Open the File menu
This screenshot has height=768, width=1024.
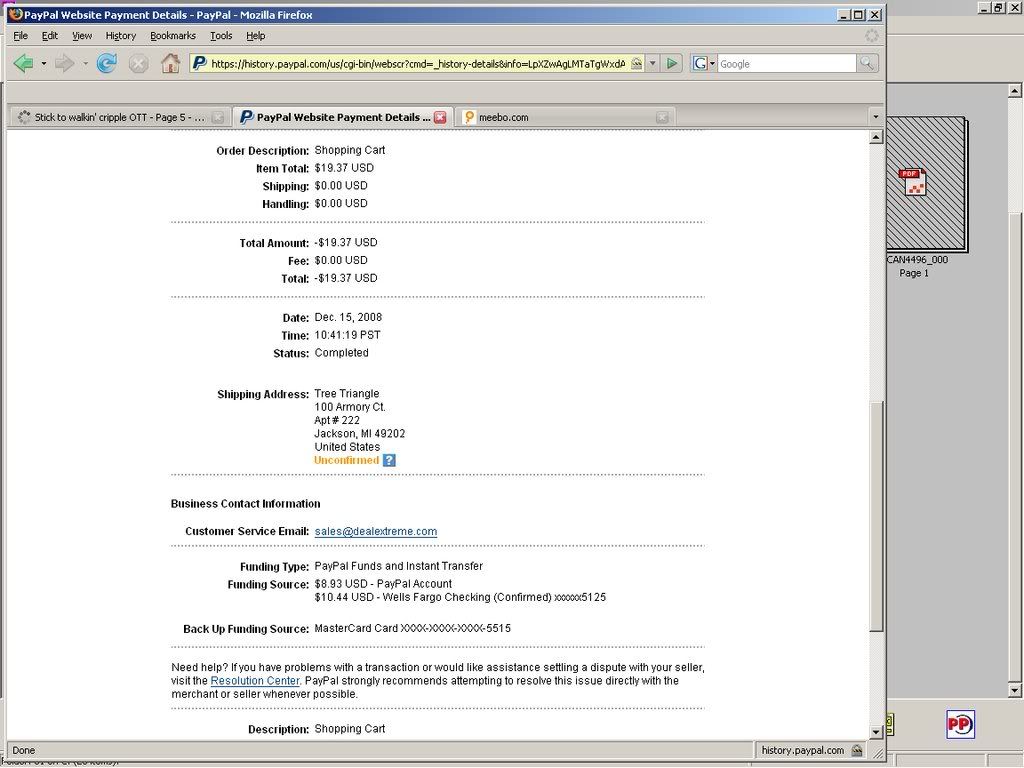click(20, 36)
